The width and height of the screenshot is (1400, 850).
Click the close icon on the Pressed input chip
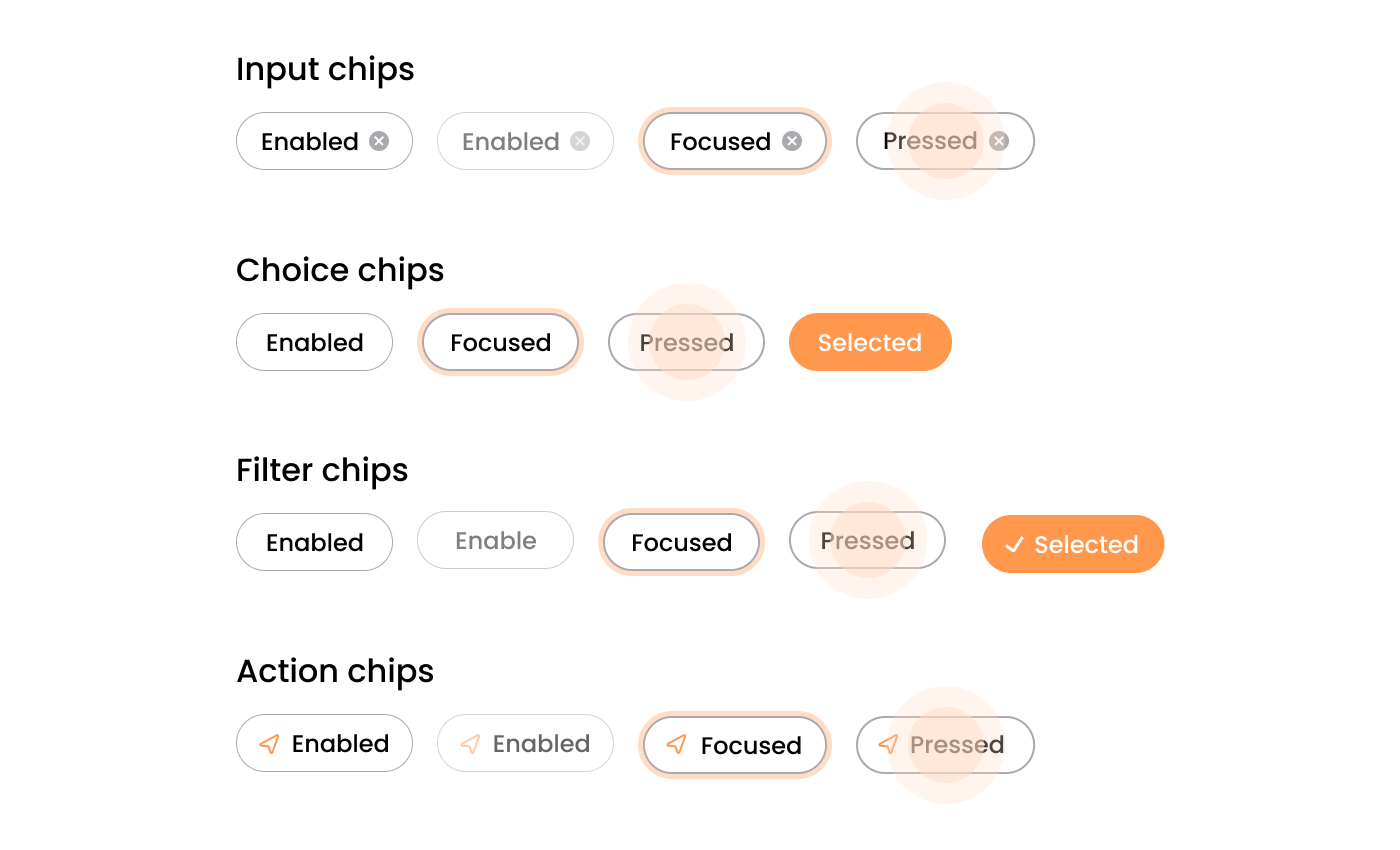pyautogui.click(x=998, y=141)
